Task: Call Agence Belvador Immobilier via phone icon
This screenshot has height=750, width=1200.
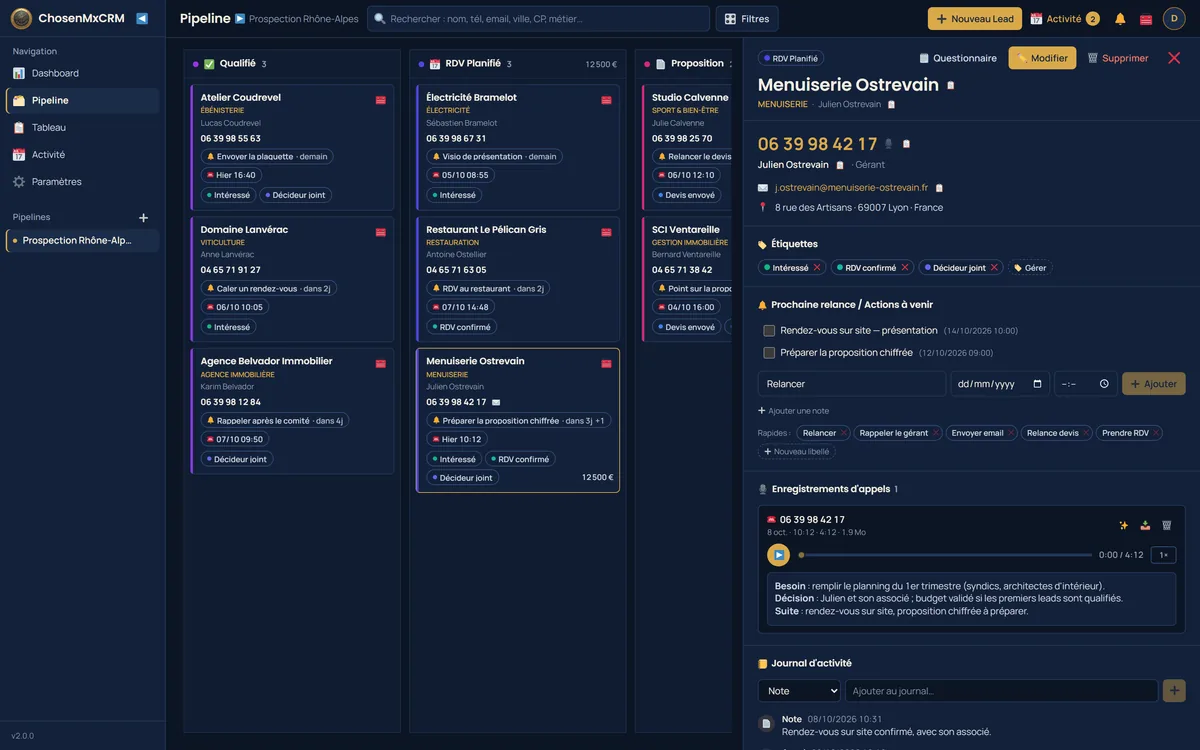Action: point(381,364)
